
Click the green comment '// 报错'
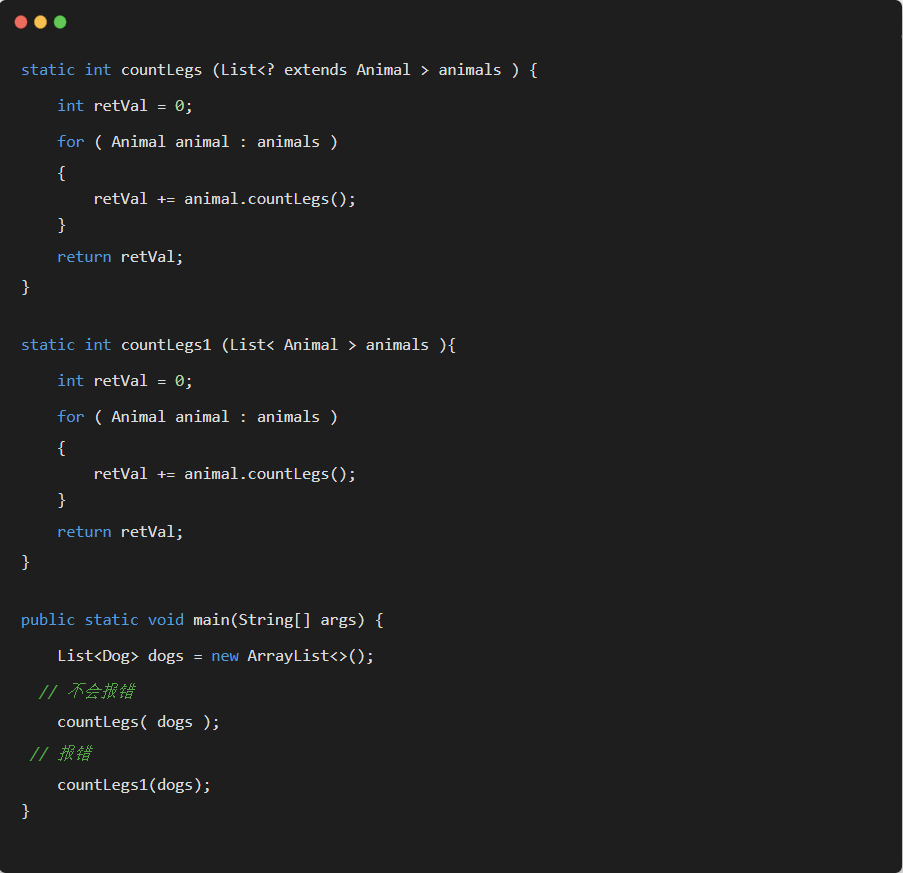click(x=61, y=754)
